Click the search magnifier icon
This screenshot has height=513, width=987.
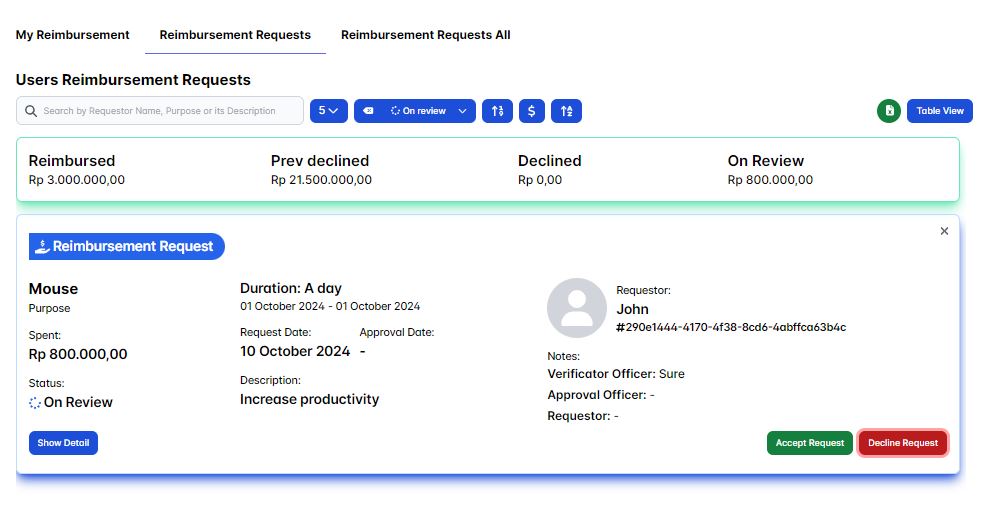click(x=31, y=111)
